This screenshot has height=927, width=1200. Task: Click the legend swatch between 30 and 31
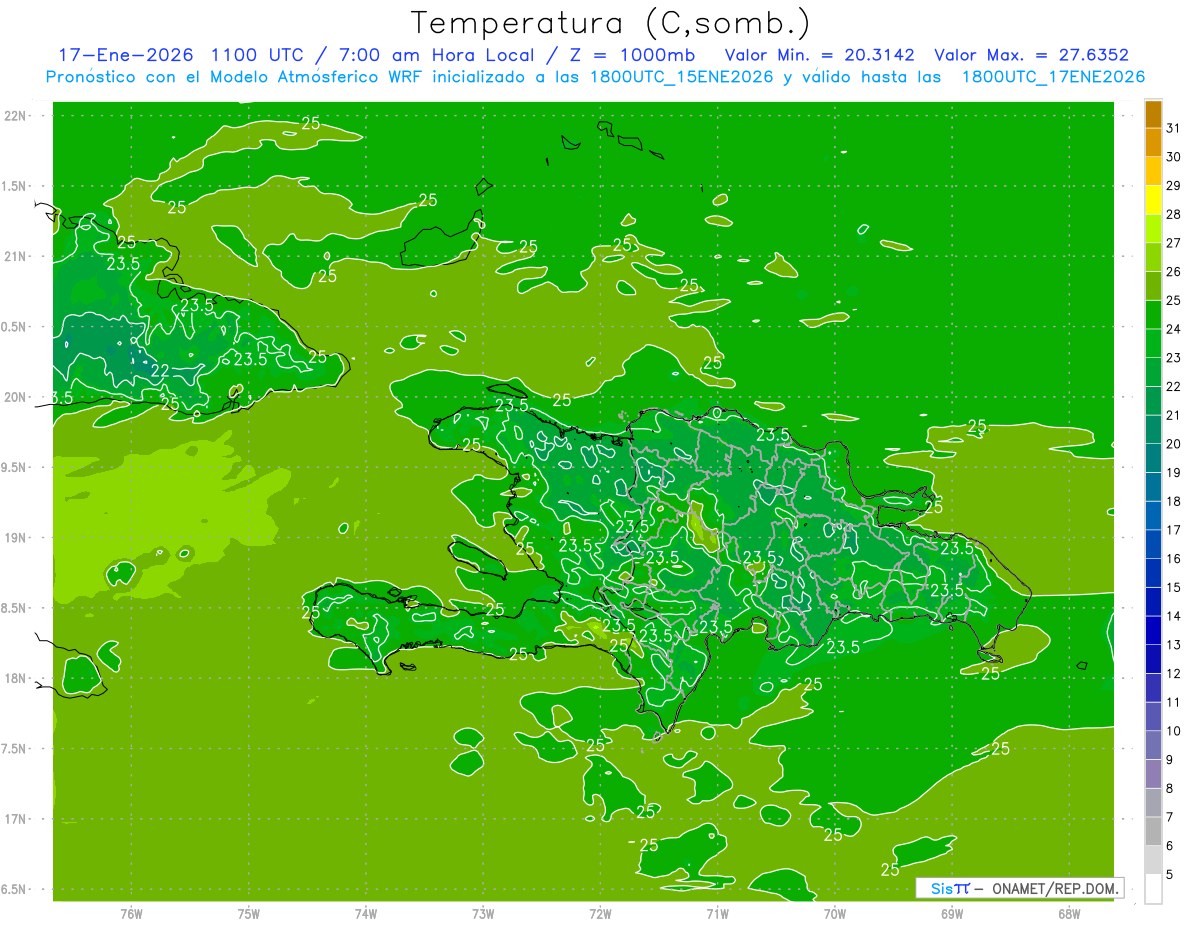tap(1153, 142)
